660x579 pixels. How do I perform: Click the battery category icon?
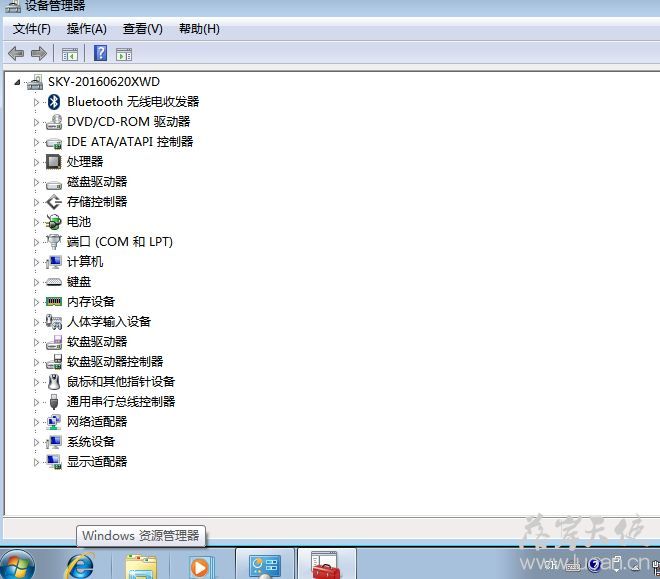[54, 222]
